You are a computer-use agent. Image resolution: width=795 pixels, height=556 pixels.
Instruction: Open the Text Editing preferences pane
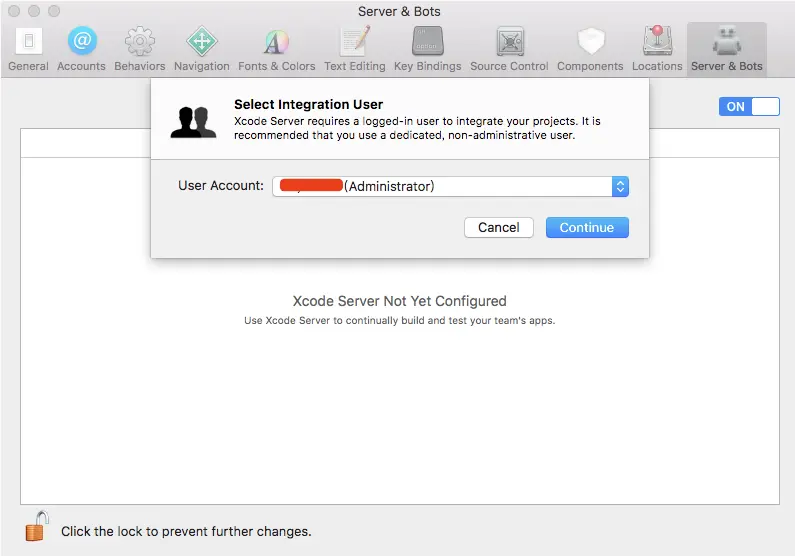click(x=355, y=49)
